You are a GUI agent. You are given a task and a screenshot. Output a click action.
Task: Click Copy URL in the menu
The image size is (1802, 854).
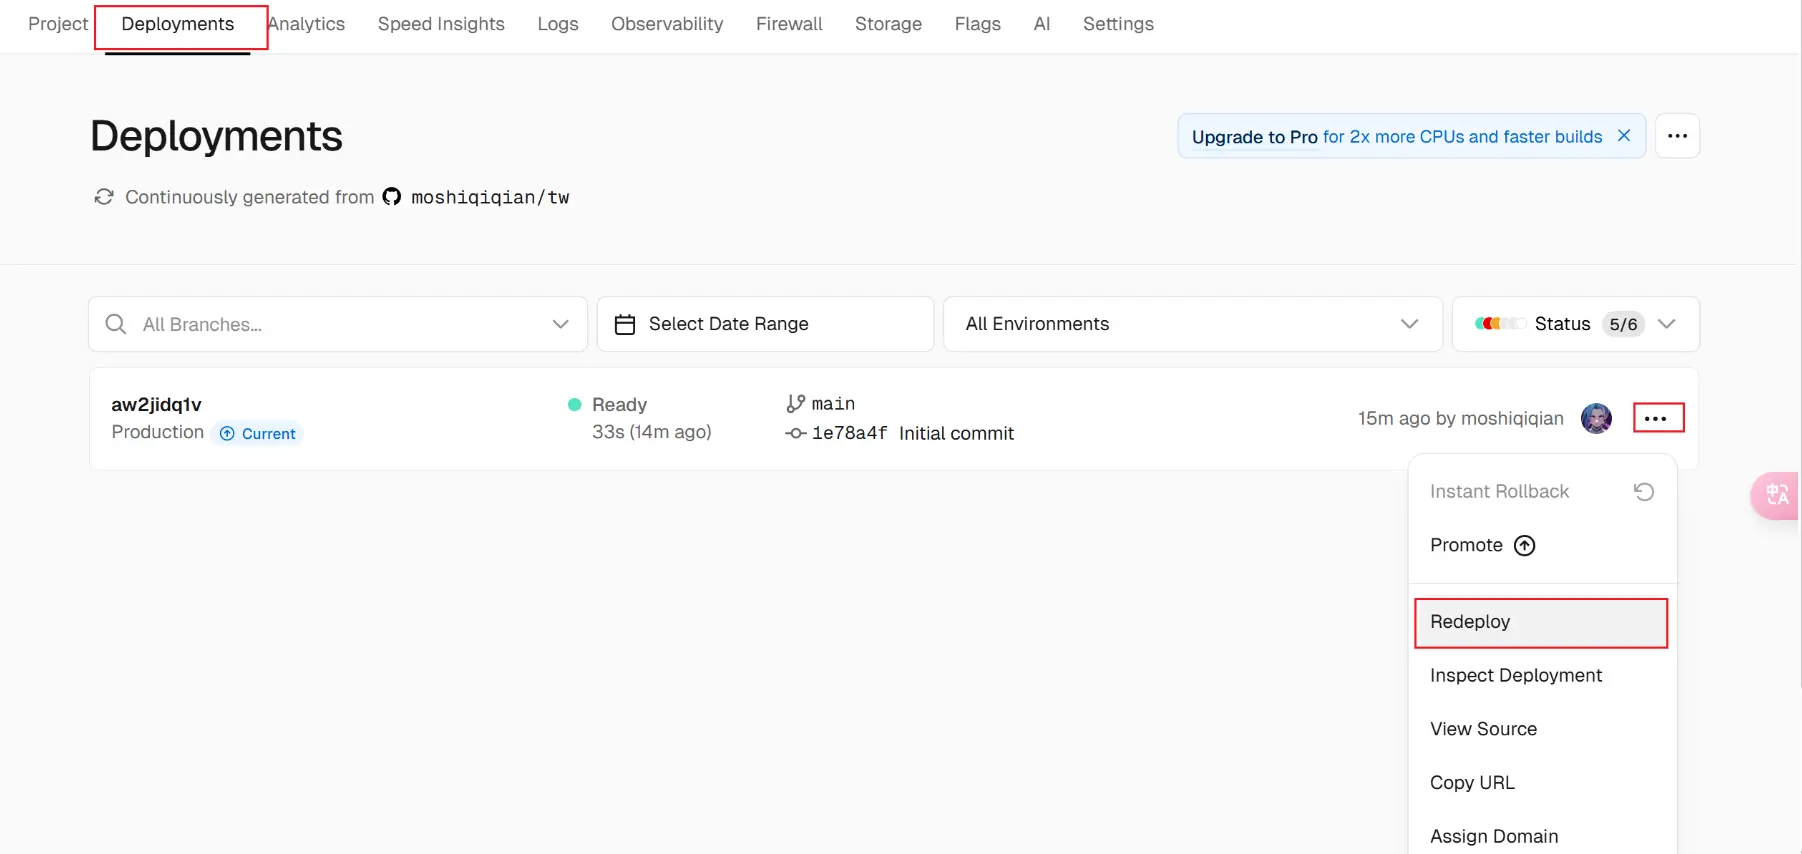tap(1472, 783)
